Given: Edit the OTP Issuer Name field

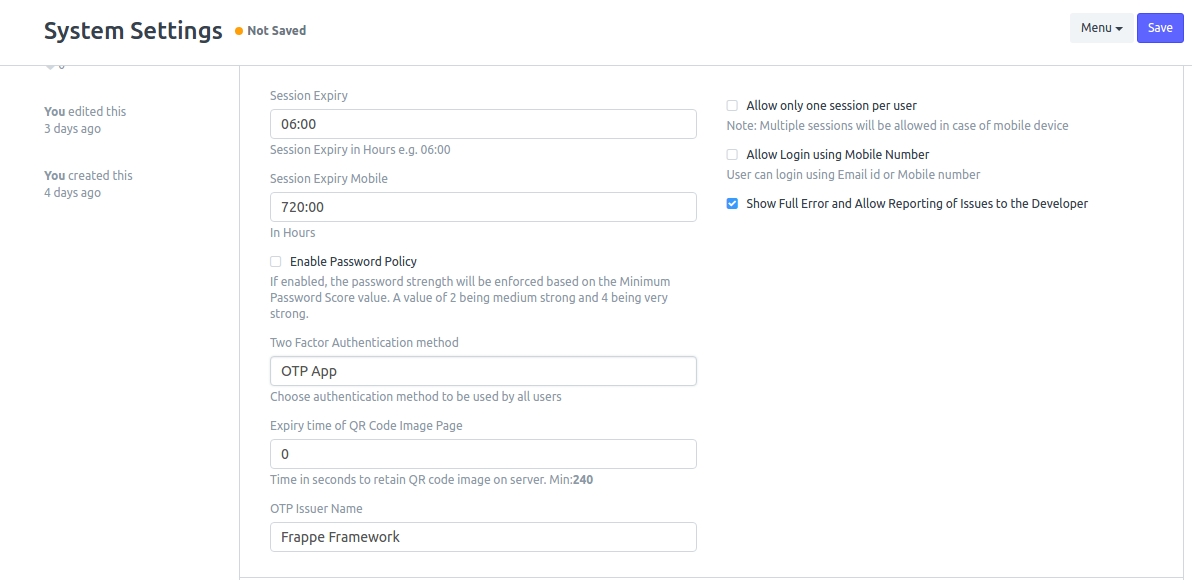Looking at the screenshot, I should pyautogui.click(x=483, y=537).
